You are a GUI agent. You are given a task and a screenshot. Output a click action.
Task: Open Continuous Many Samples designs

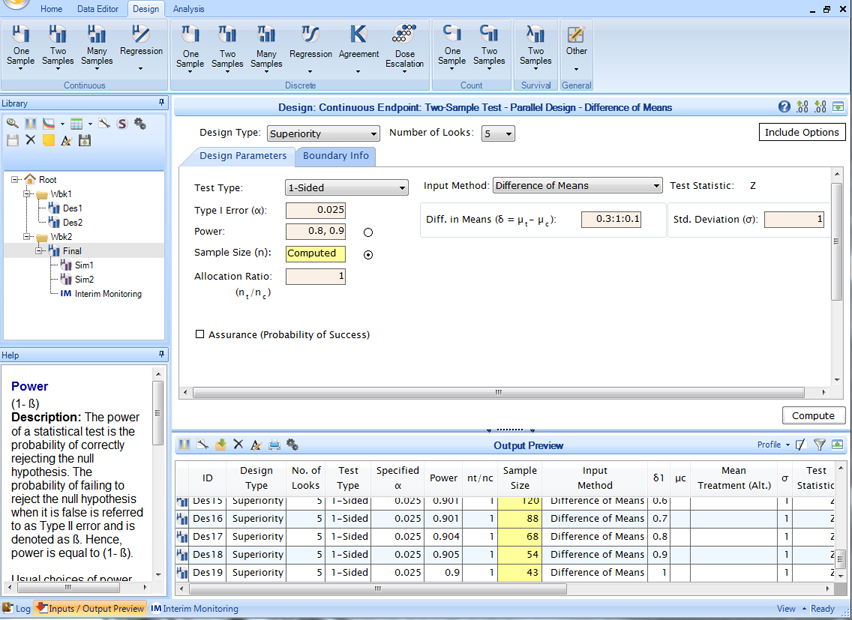[x=97, y=48]
